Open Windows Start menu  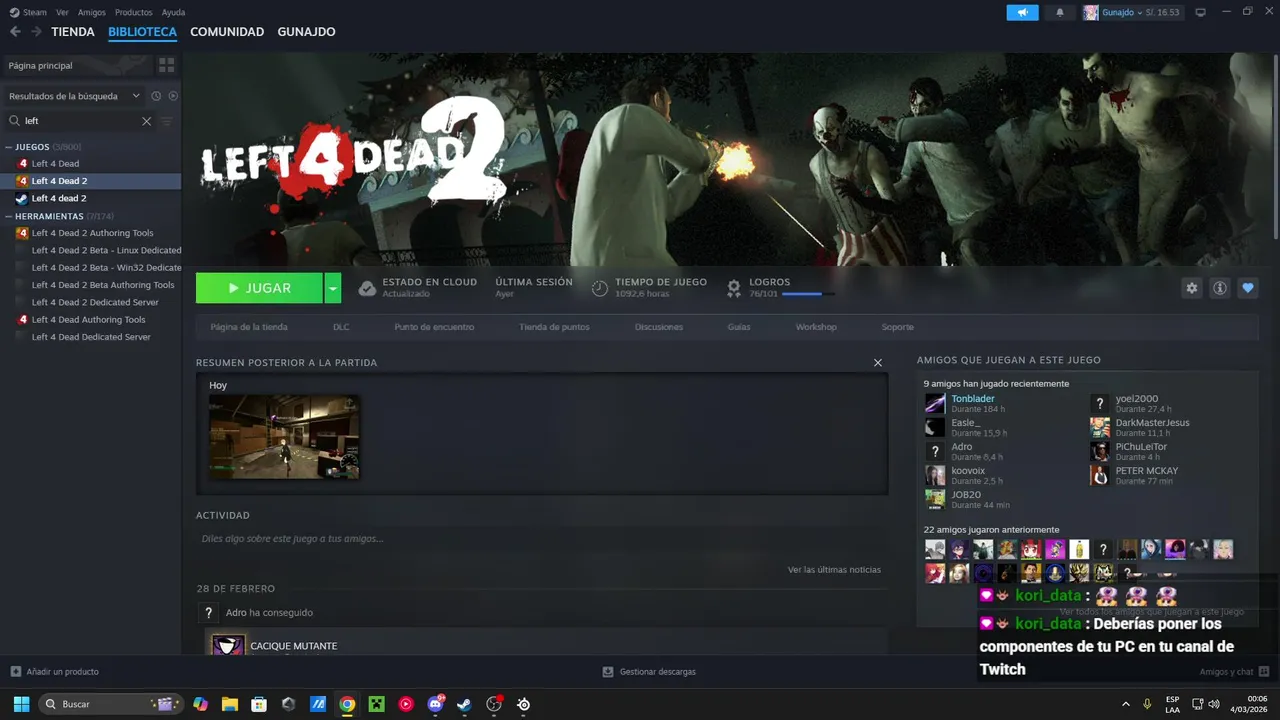21,704
